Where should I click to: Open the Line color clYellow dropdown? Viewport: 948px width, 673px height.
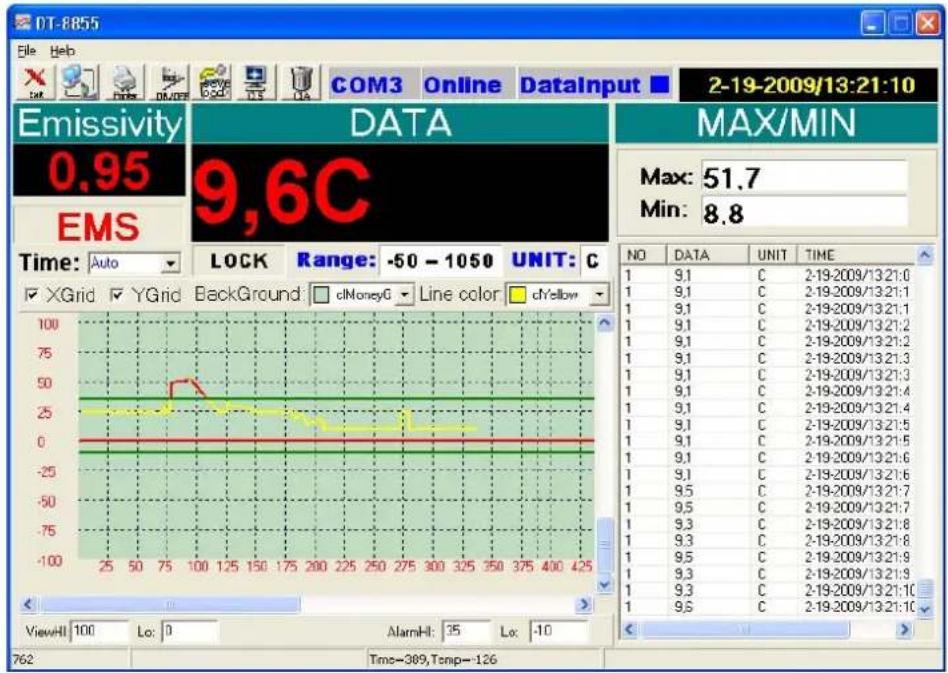[599, 295]
